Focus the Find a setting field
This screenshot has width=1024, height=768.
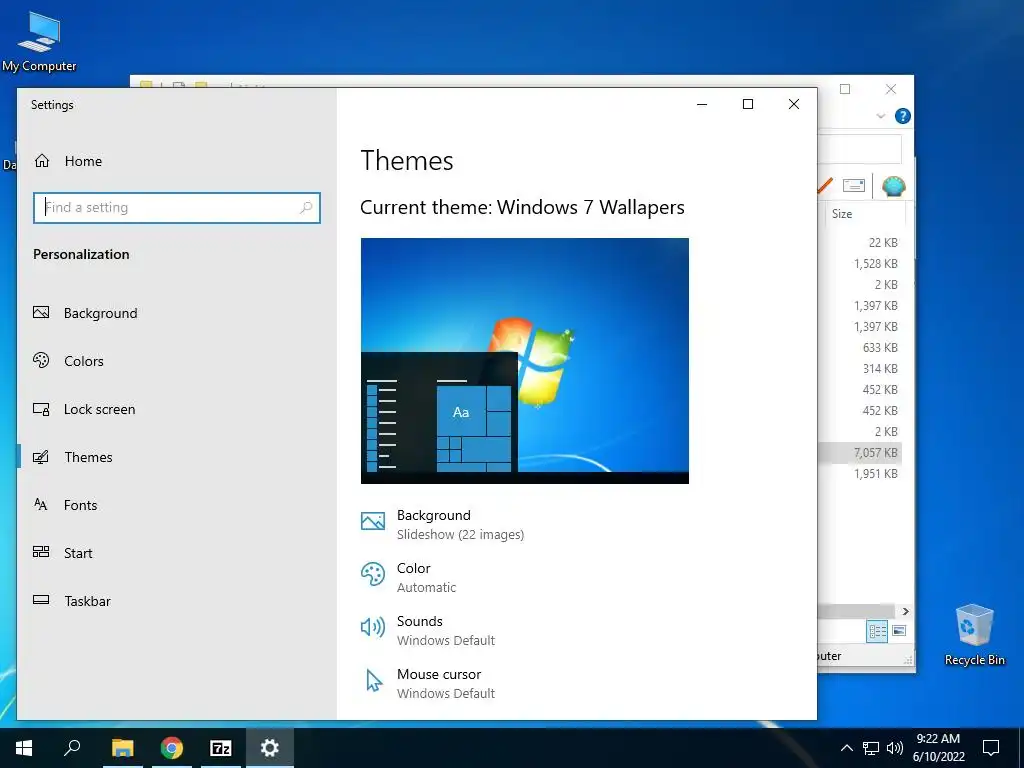176,208
